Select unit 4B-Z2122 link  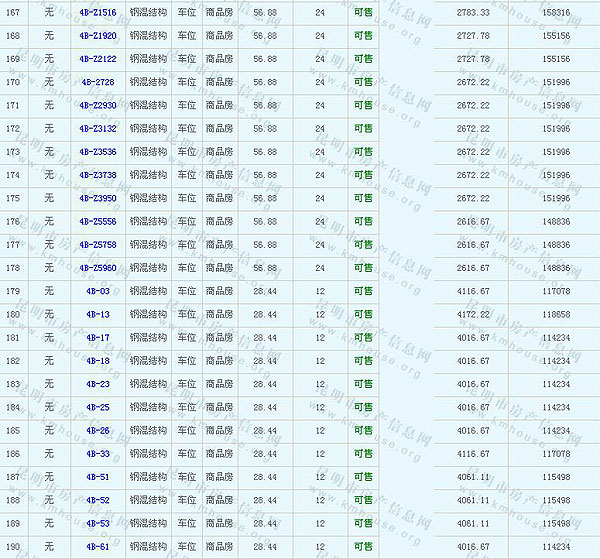tap(98, 59)
